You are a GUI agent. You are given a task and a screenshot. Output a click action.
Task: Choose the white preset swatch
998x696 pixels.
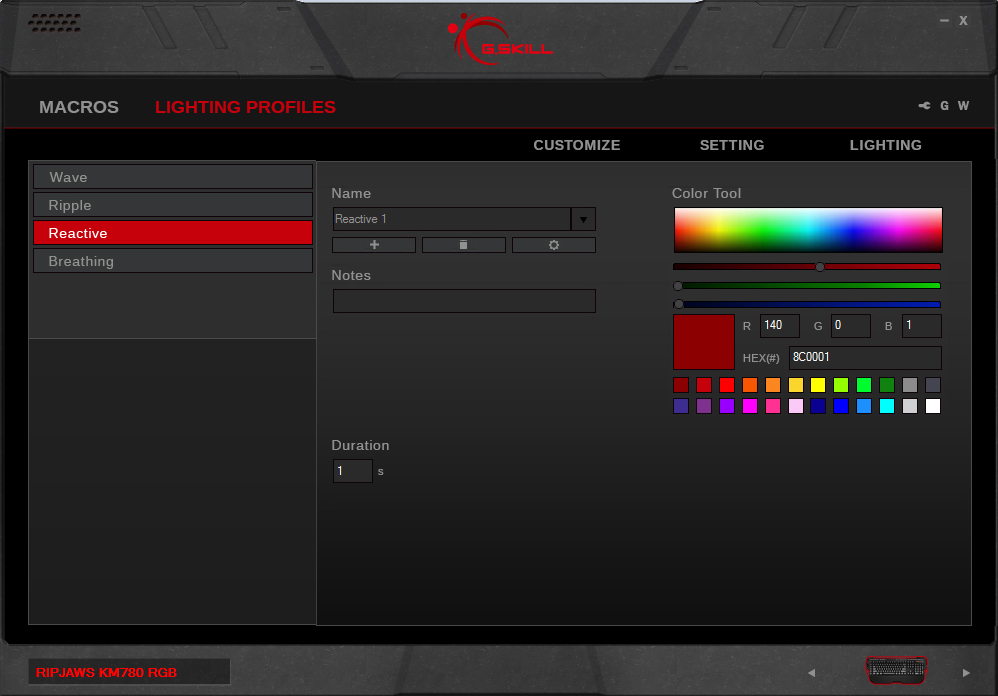933,406
